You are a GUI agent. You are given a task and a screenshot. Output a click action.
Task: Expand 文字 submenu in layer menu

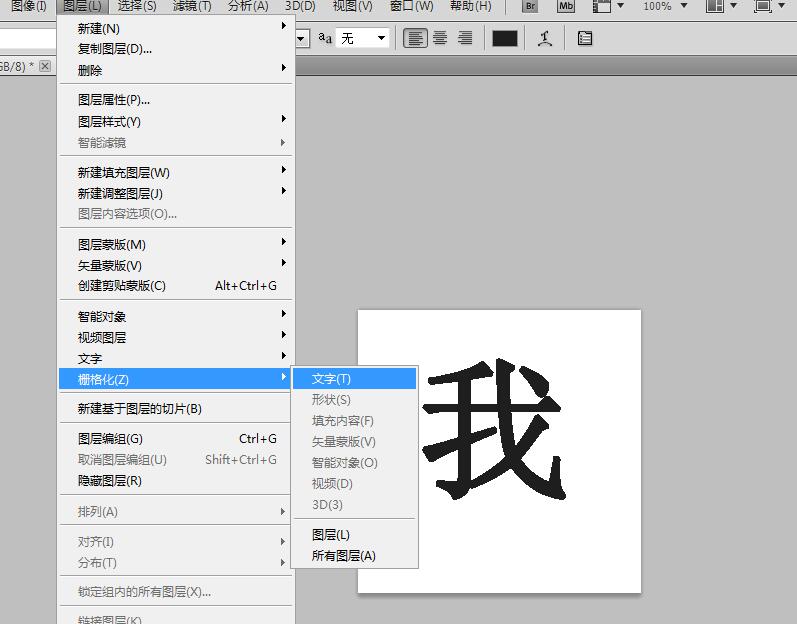(176, 359)
